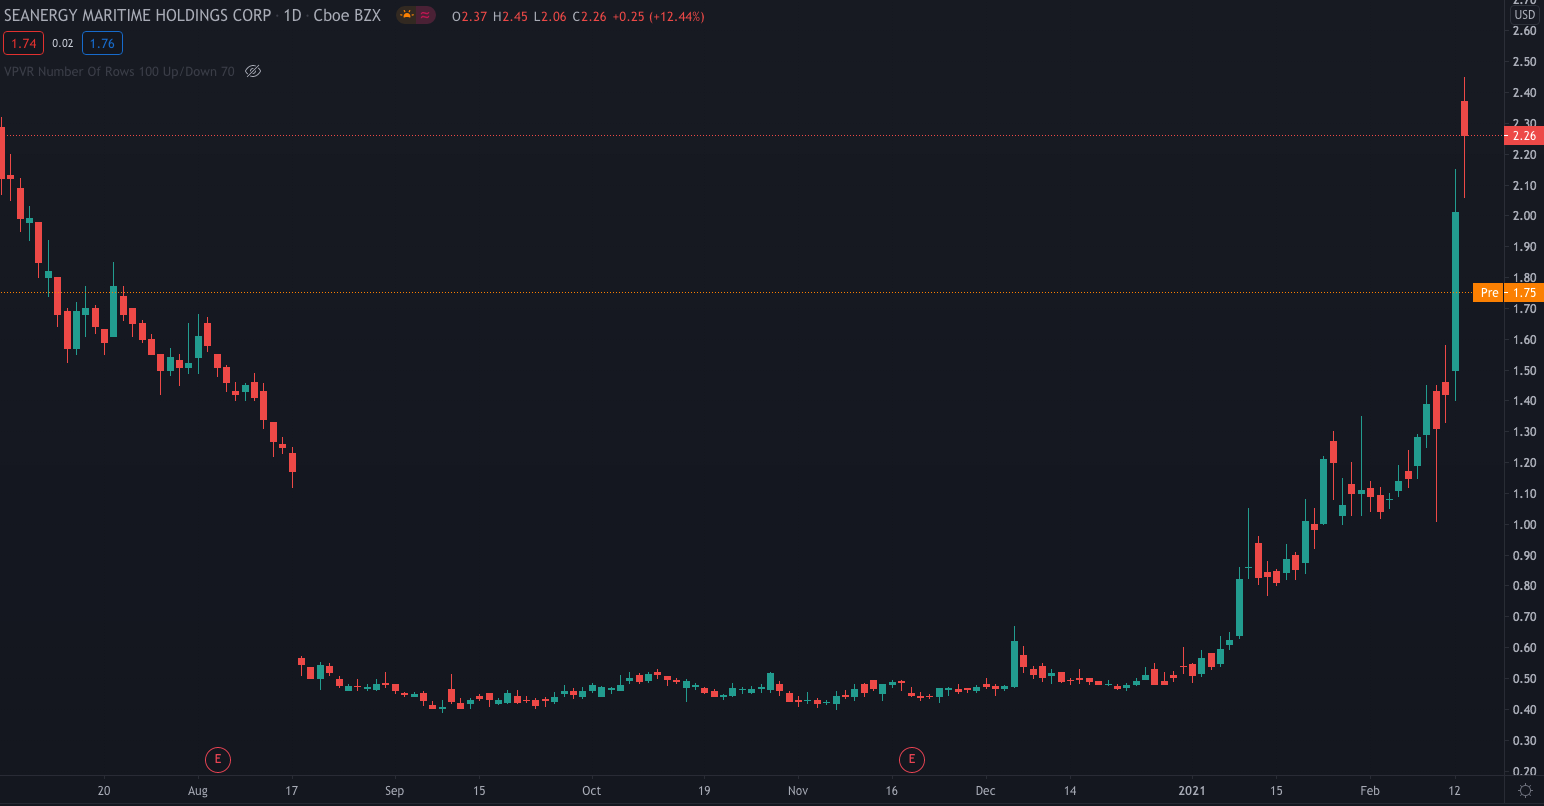Click the C2.26 close price value

589,17
